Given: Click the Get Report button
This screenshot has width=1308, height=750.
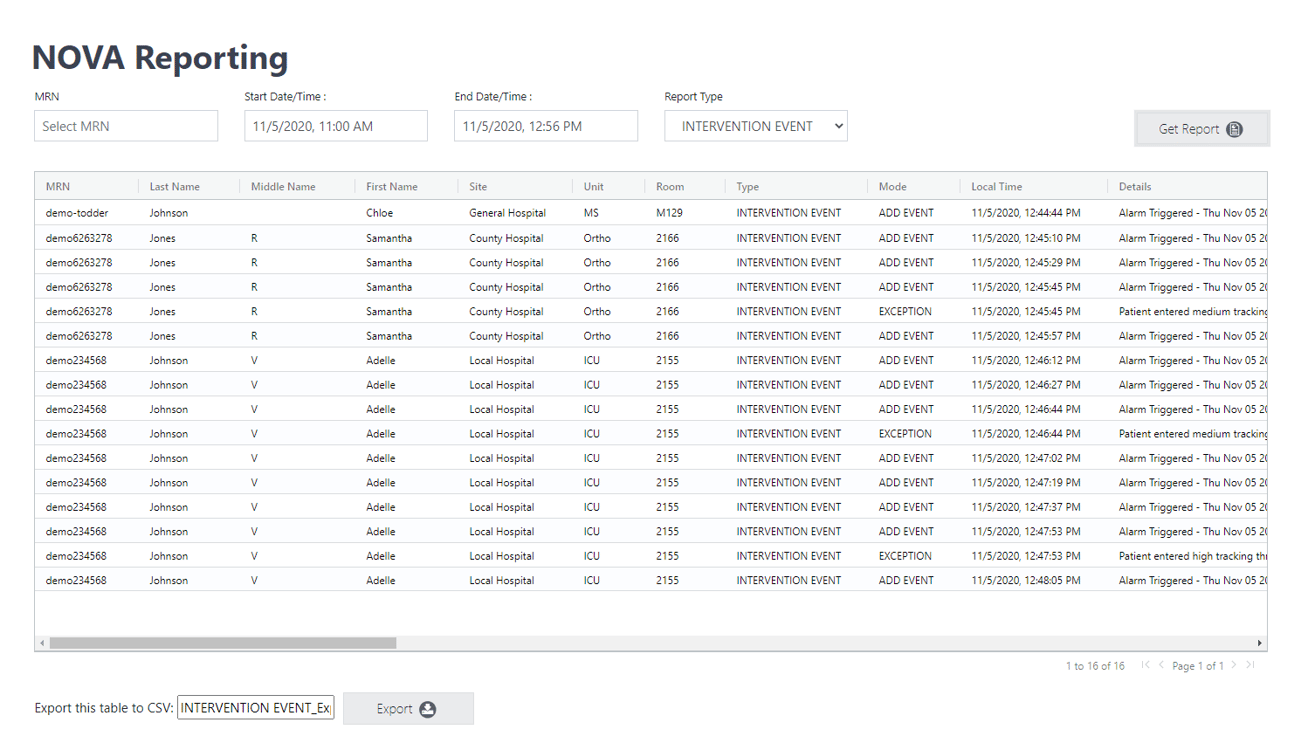Looking at the screenshot, I should 1201,129.
